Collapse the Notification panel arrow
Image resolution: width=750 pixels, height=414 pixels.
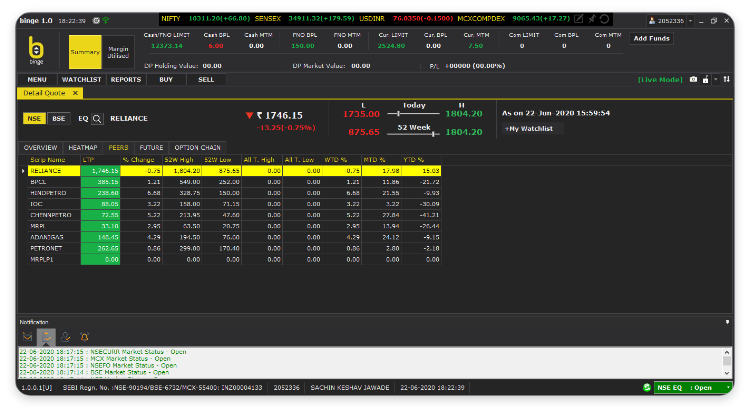coord(728,322)
